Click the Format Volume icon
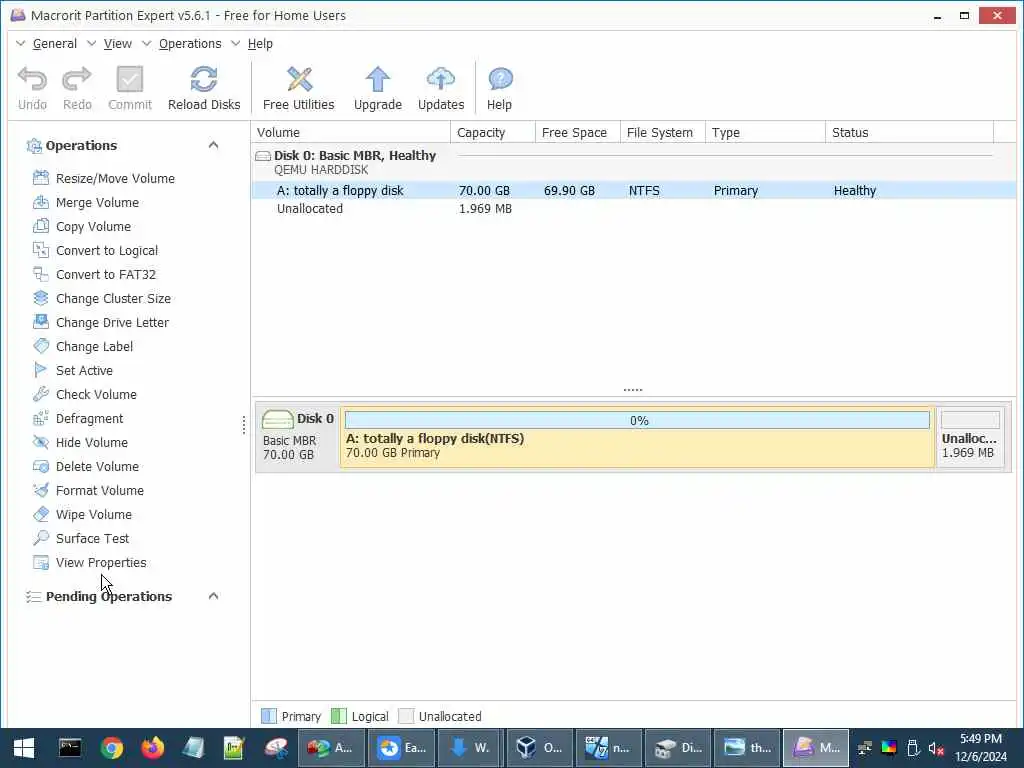The image size is (1024, 768). tap(41, 490)
